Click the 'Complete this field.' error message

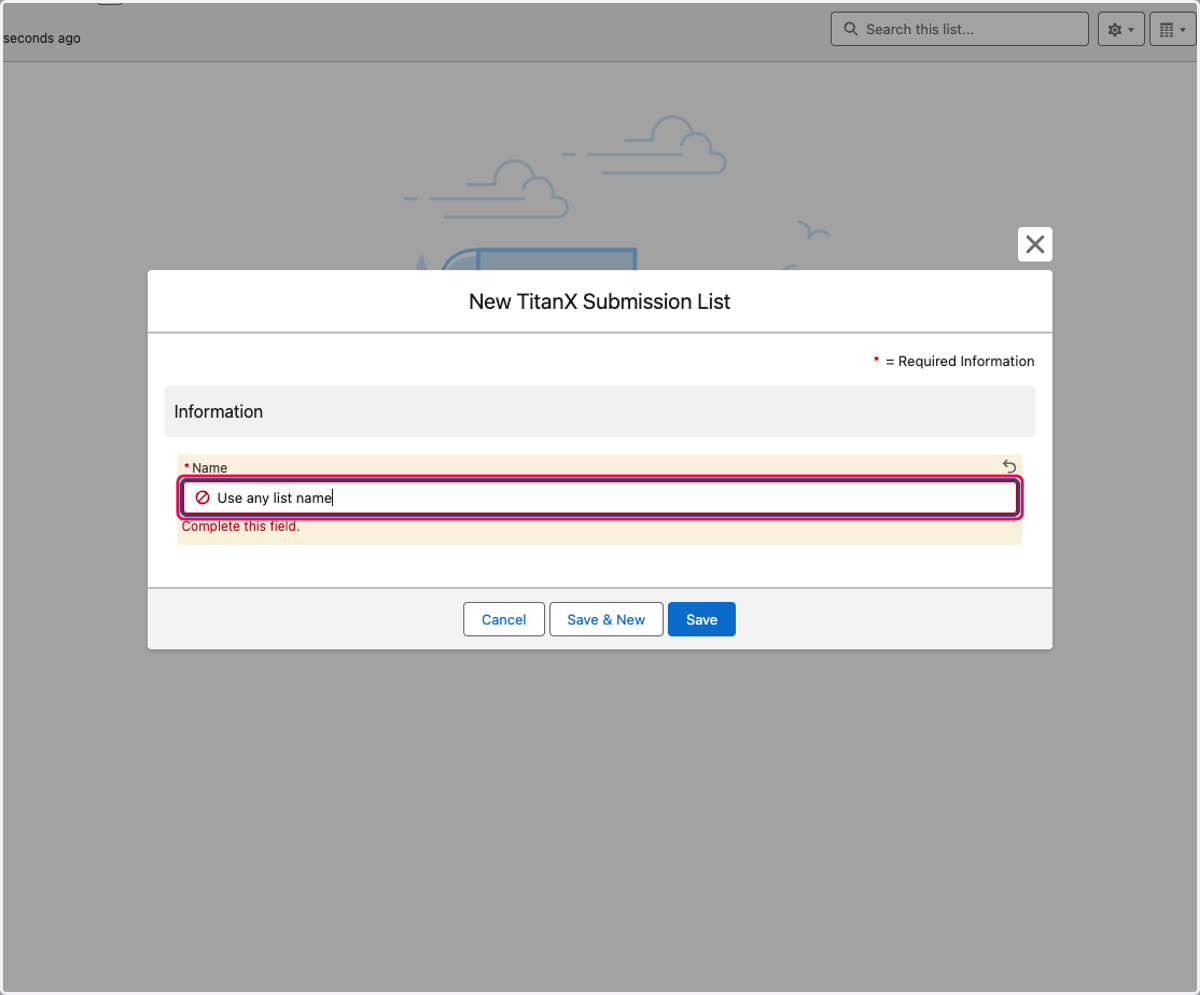[x=241, y=526]
